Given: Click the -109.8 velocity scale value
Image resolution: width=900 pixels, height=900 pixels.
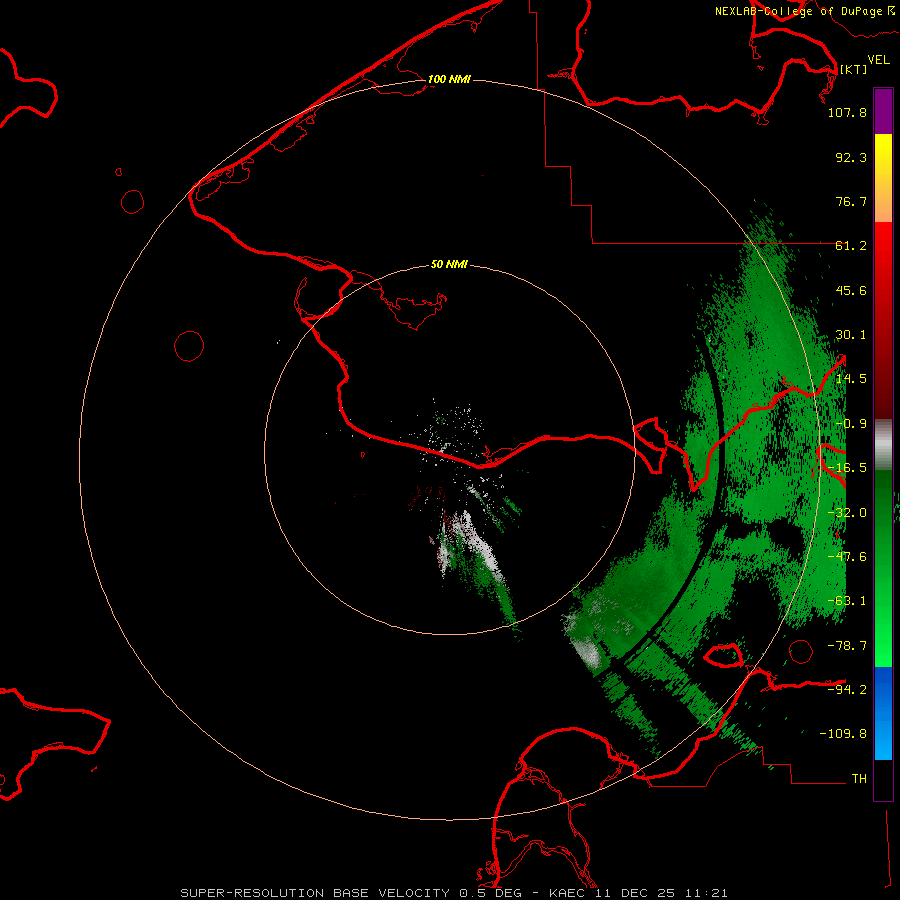Looking at the screenshot, I should [843, 734].
